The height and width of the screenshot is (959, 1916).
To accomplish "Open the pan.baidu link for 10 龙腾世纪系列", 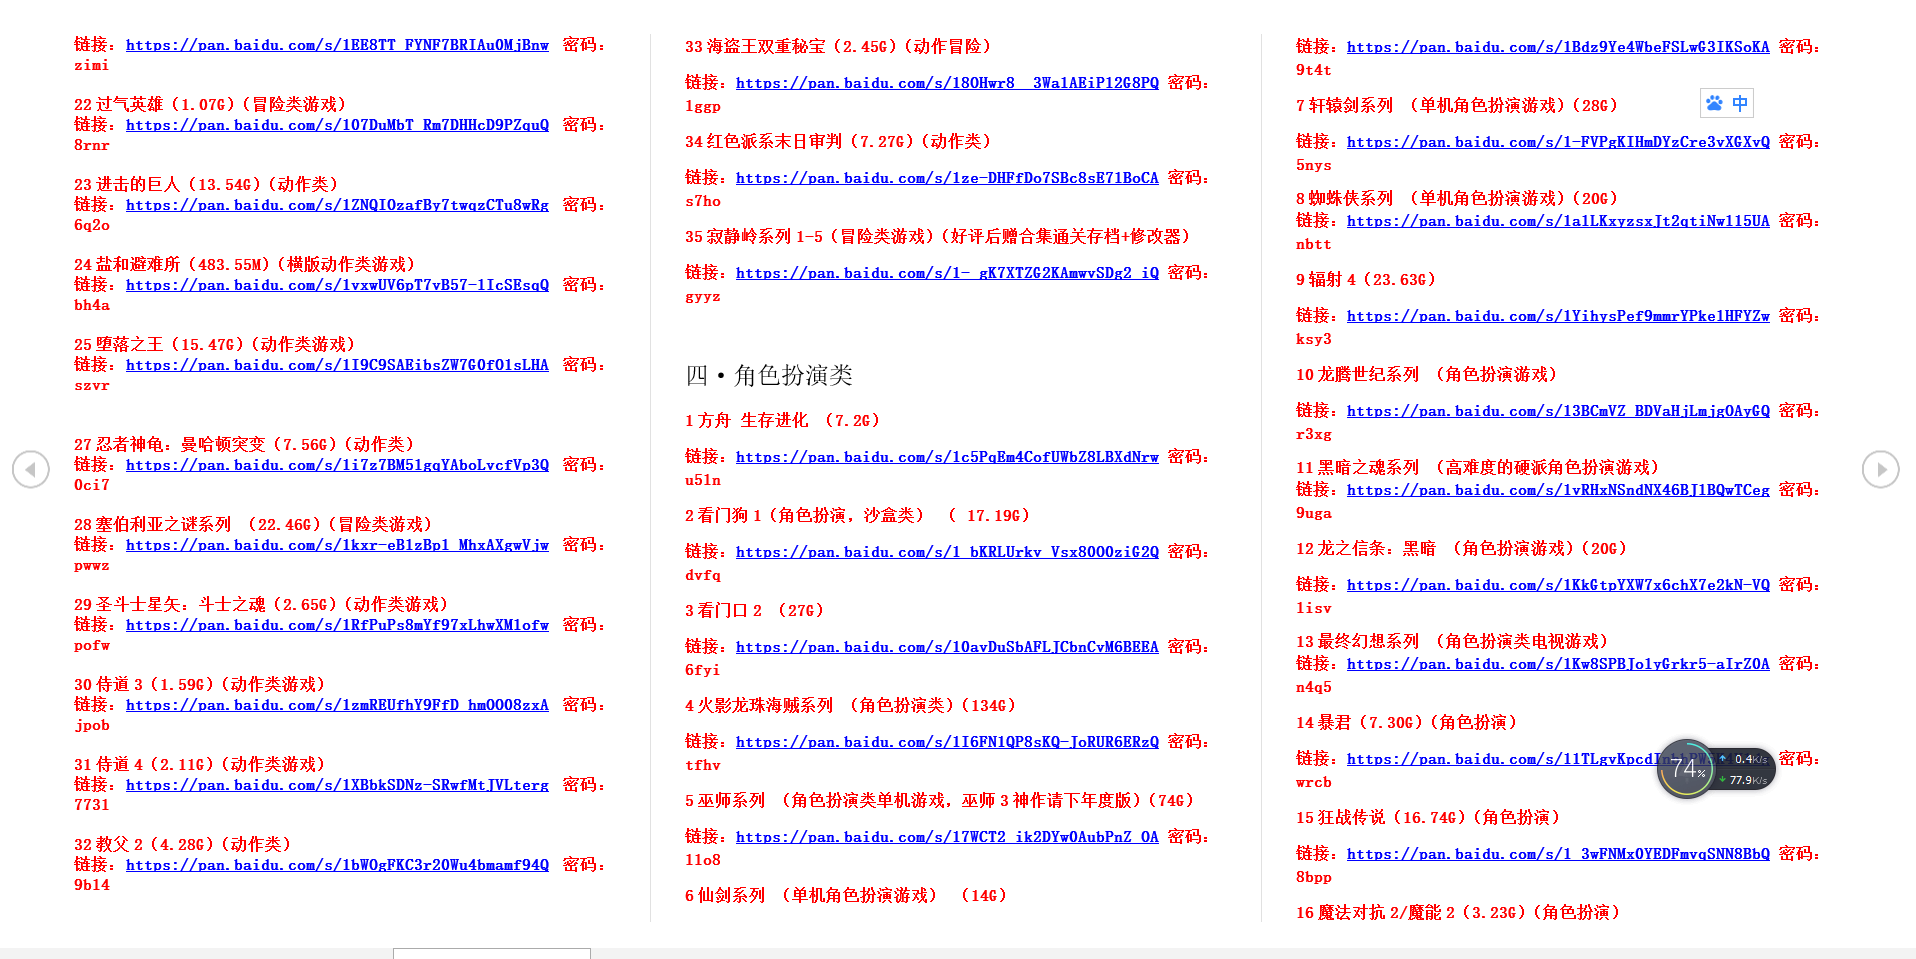I will (x=1558, y=411).
